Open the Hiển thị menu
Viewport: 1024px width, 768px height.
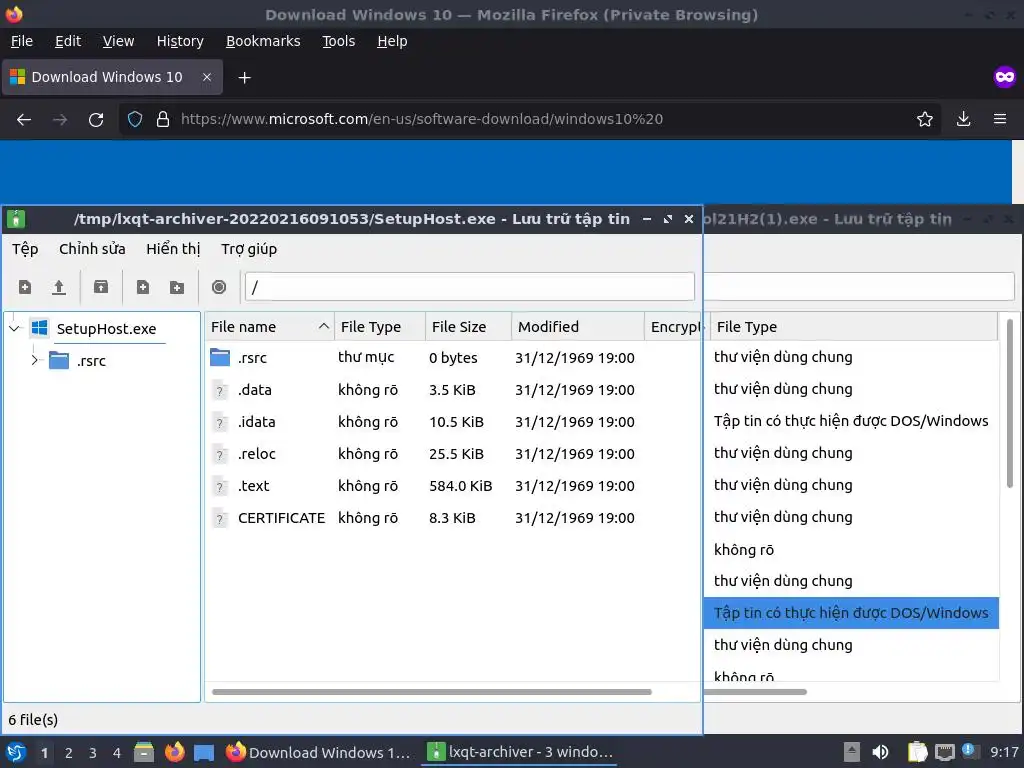click(x=173, y=249)
